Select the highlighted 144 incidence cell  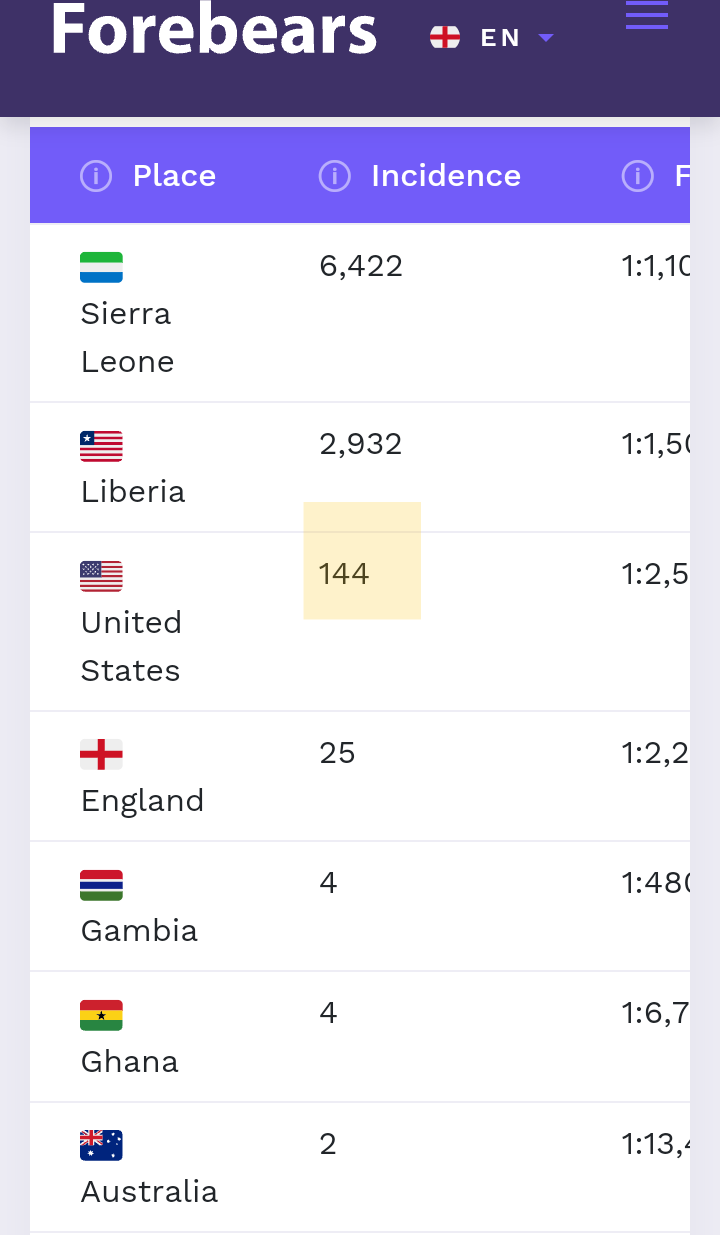click(x=362, y=560)
